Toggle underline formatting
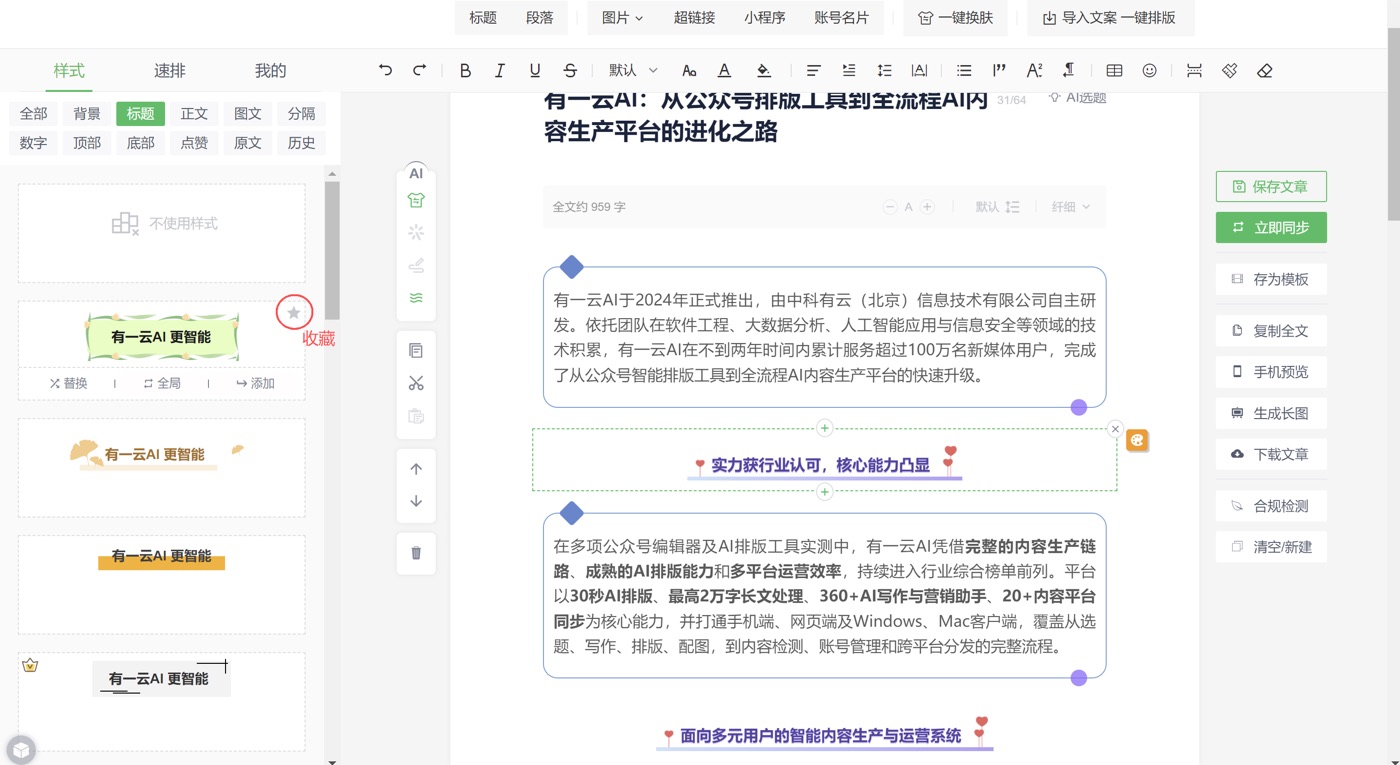1400x765 pixels. pyautogui.click(x=535, y=70)
